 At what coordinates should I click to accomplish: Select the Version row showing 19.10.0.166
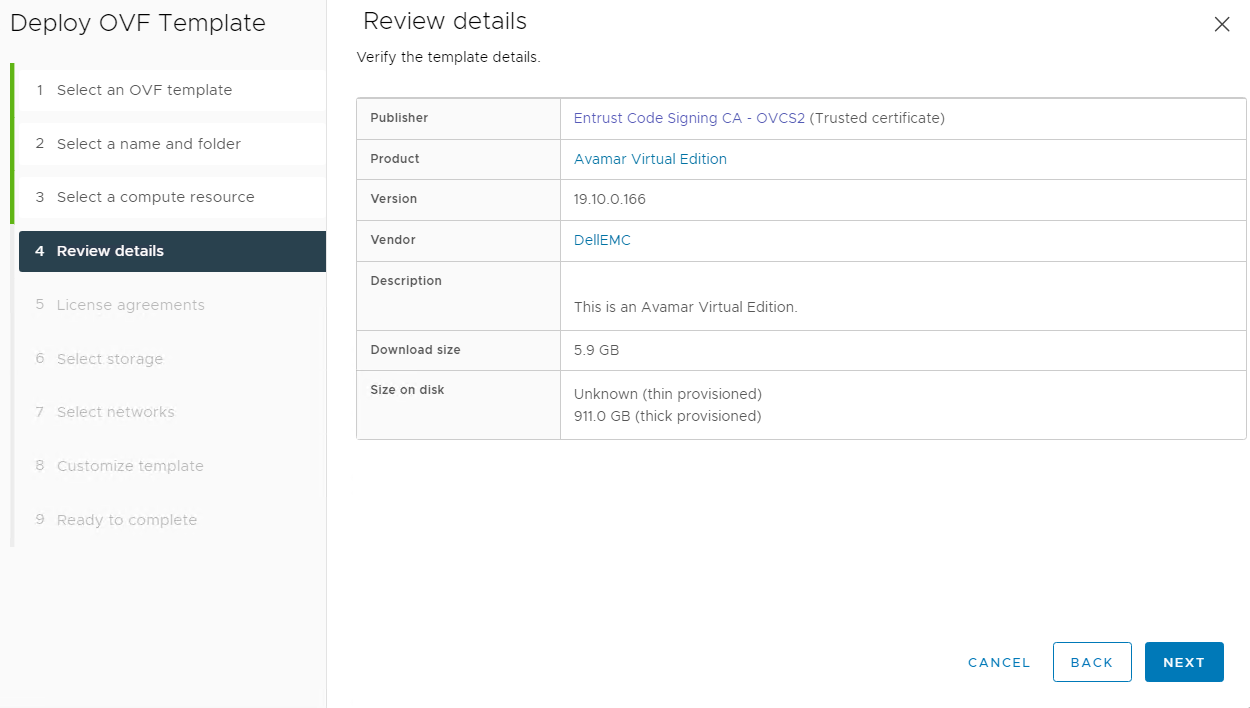(x=612, y=199)
